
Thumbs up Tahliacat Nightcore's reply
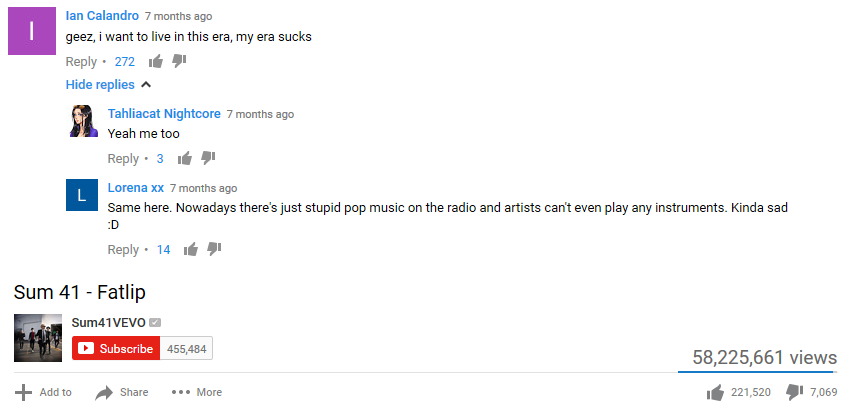click(x=185, y=158)
